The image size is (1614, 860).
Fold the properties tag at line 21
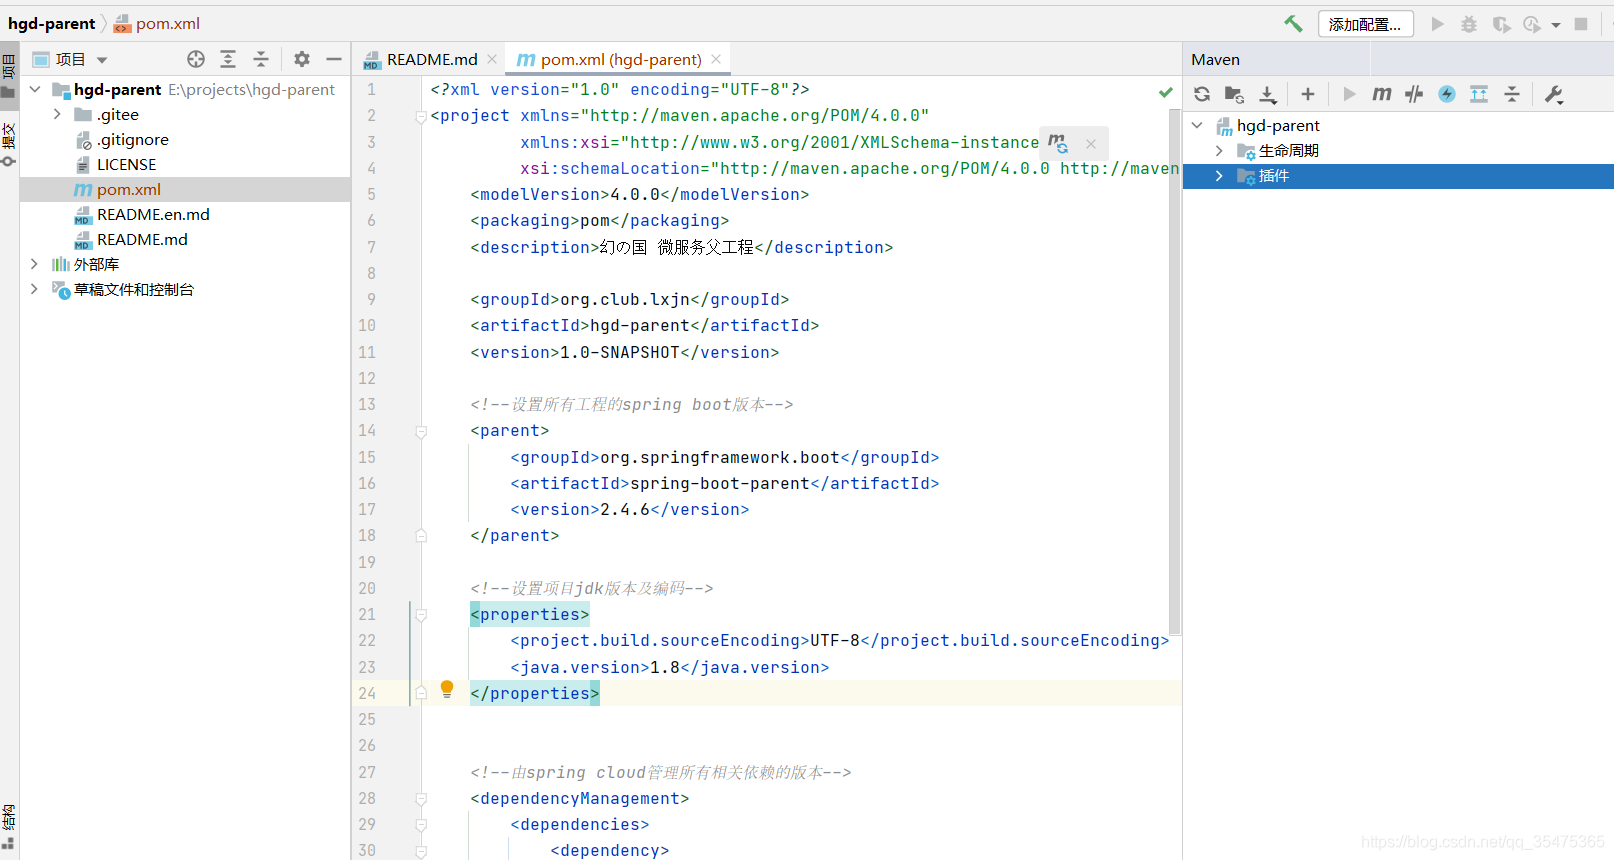[x=421, y=615]
